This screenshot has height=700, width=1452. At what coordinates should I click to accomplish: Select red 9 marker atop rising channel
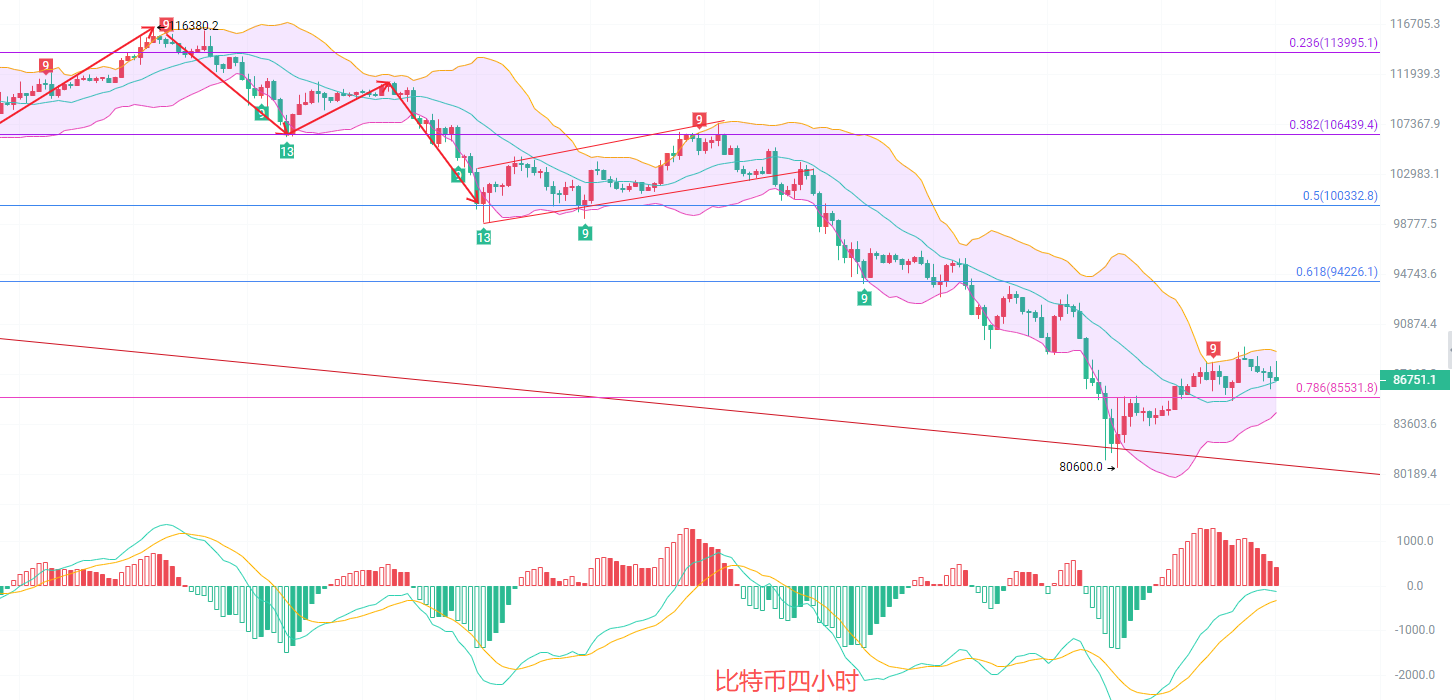(x=699, y=121)
